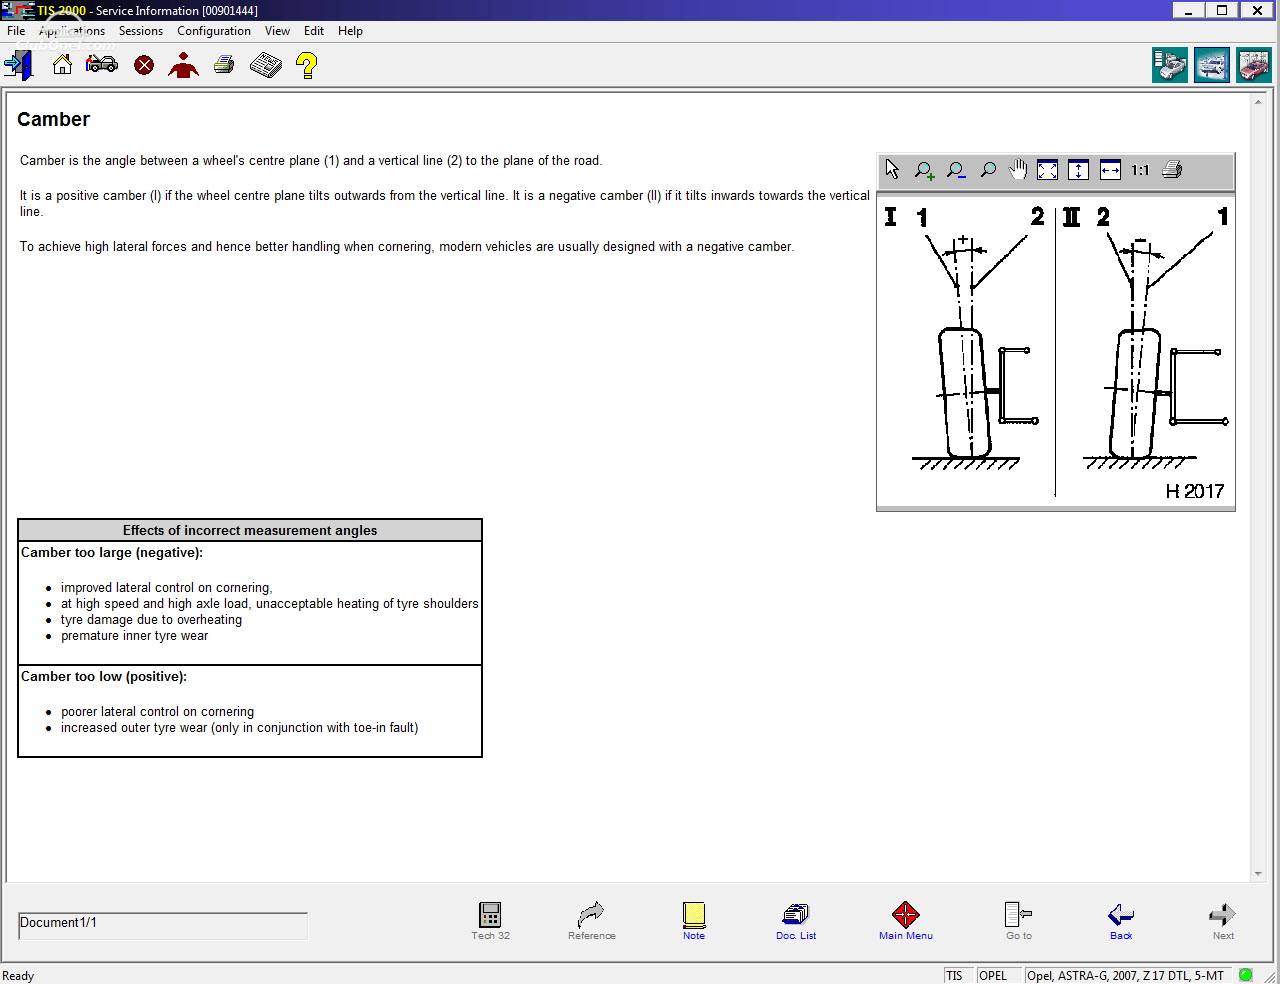
Task: Select the magnifier tool in image toolbar
Action: 988,170
